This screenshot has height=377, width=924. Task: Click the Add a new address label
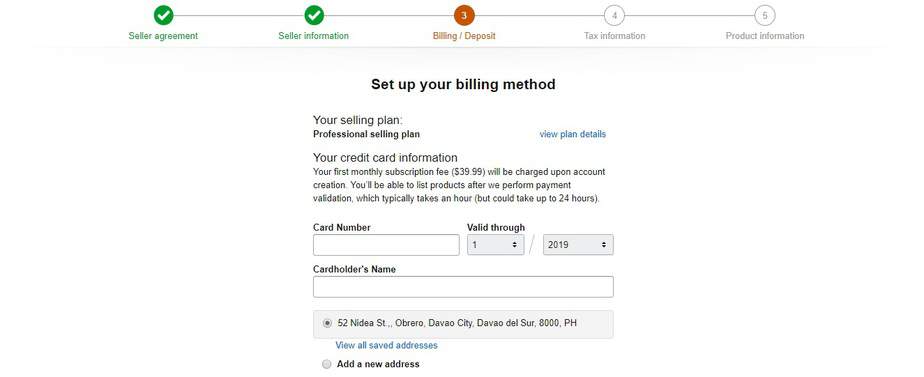tap(378, 364)
